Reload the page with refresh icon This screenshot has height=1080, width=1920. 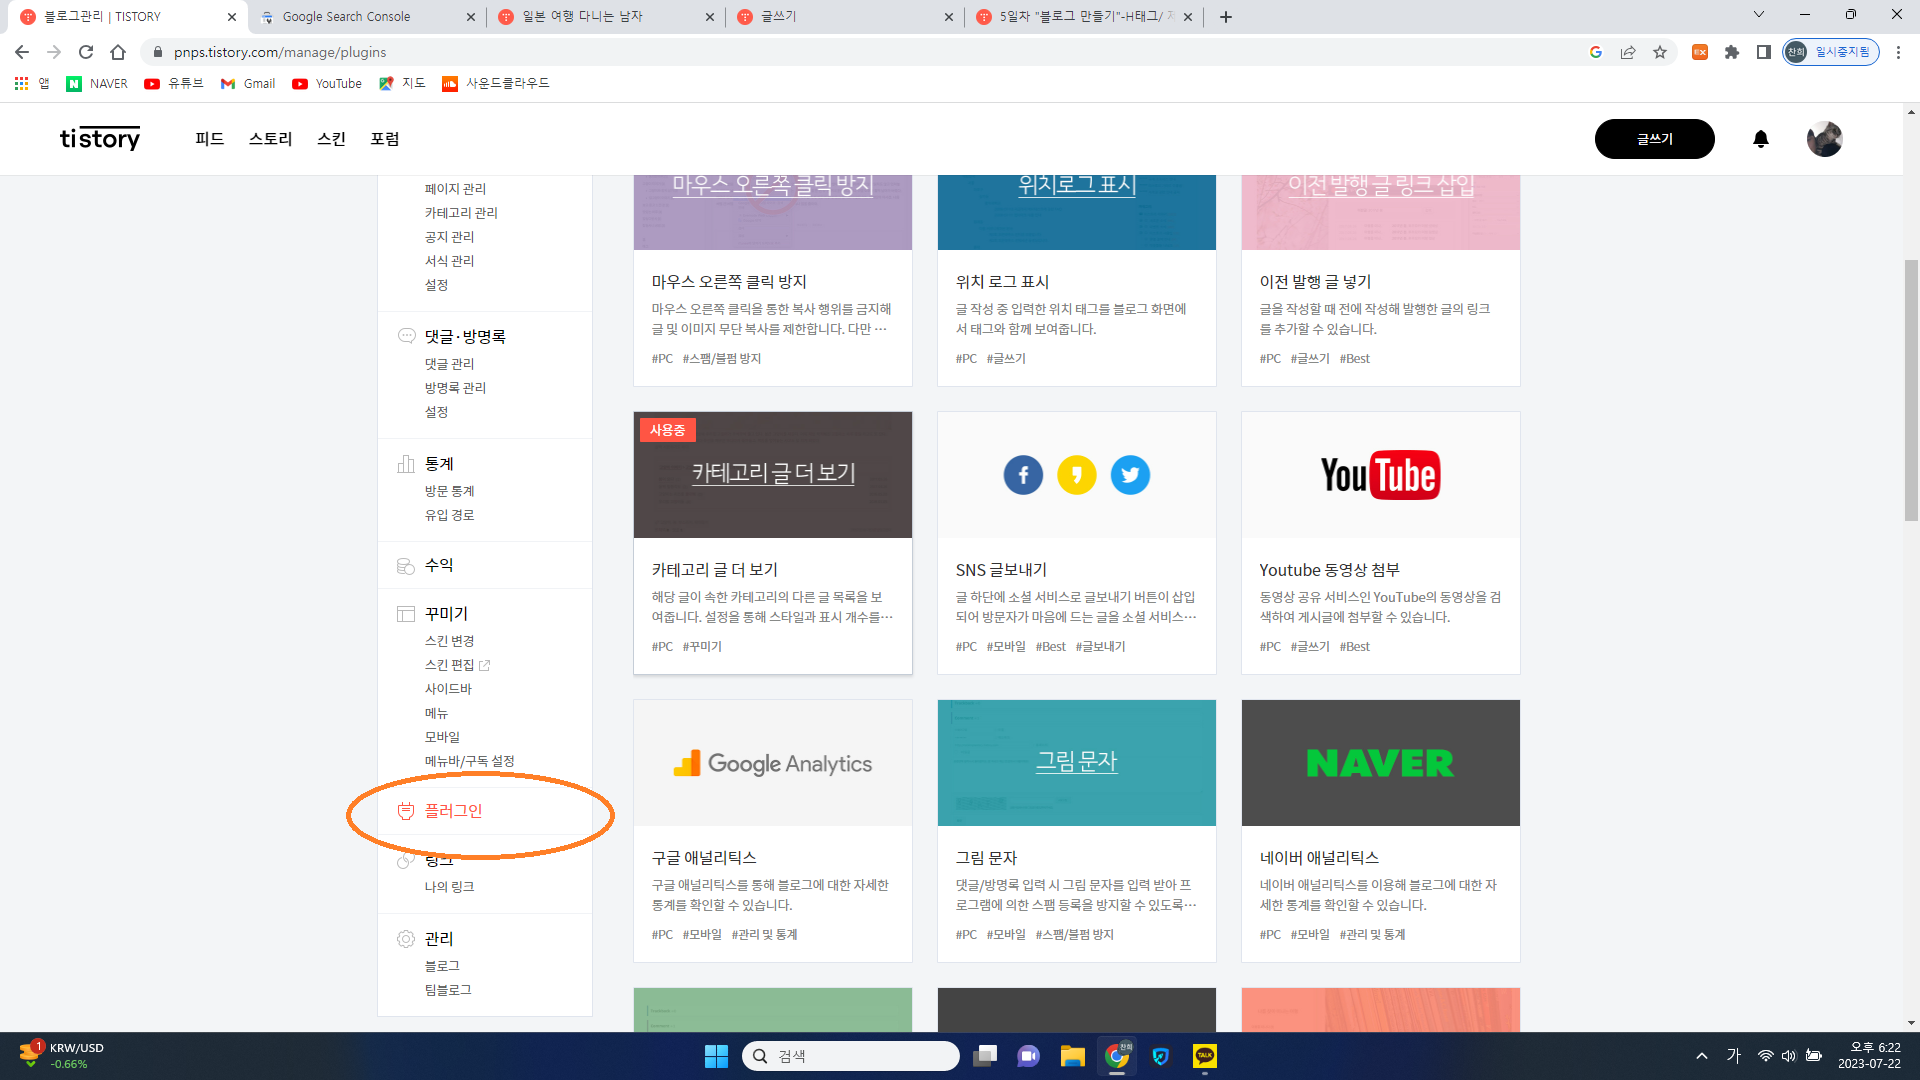coord(86,52)
